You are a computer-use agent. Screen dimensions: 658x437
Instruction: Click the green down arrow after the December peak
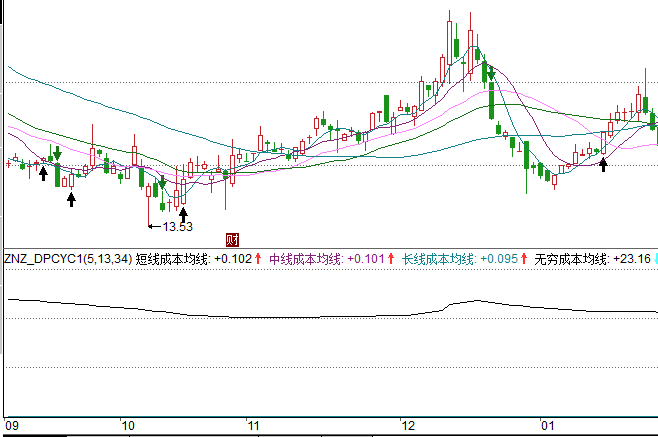[x=489, y=72]
